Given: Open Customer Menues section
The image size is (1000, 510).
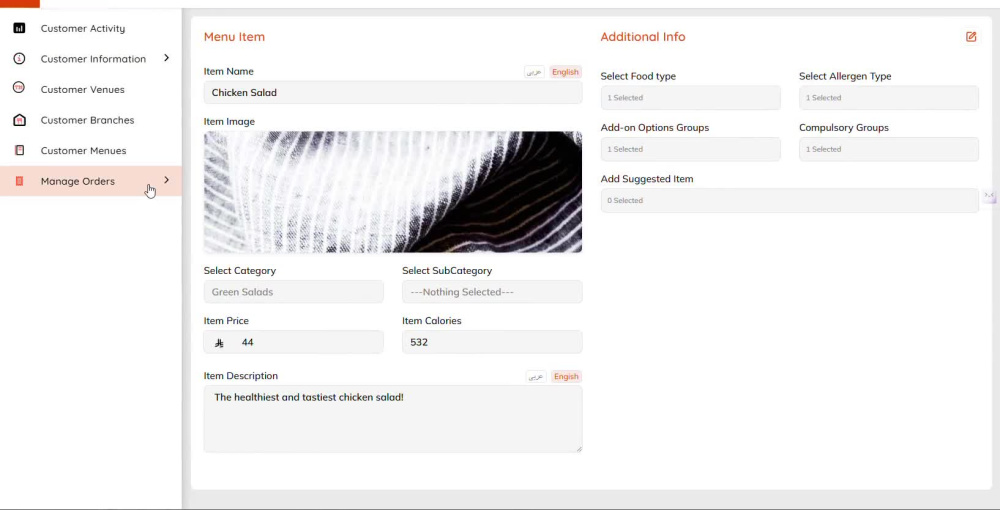Looking at the screenshot, I should pyautogui.click(x=84, y=150).
